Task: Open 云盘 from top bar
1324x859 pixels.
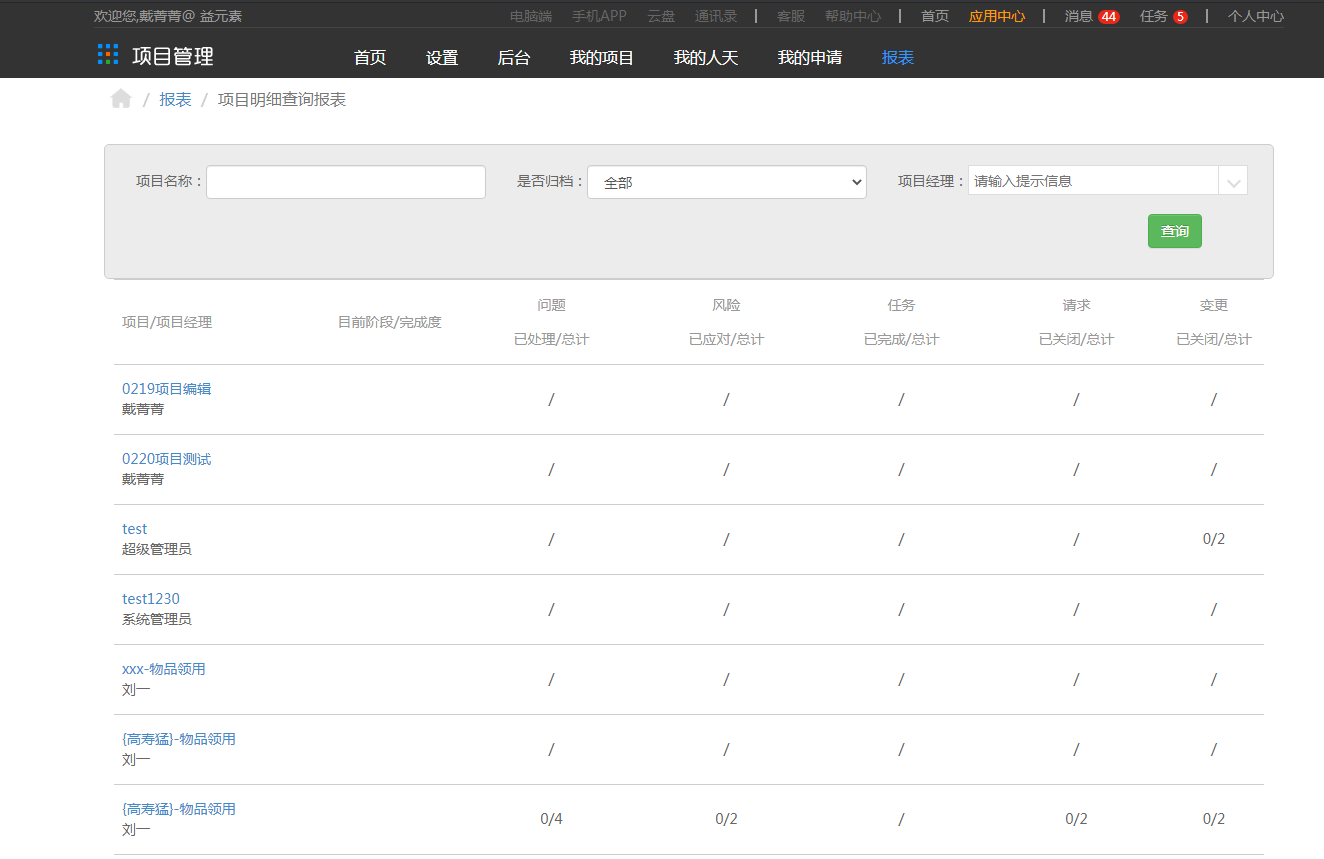Action: pyautogui.click(x=661, y=16)
